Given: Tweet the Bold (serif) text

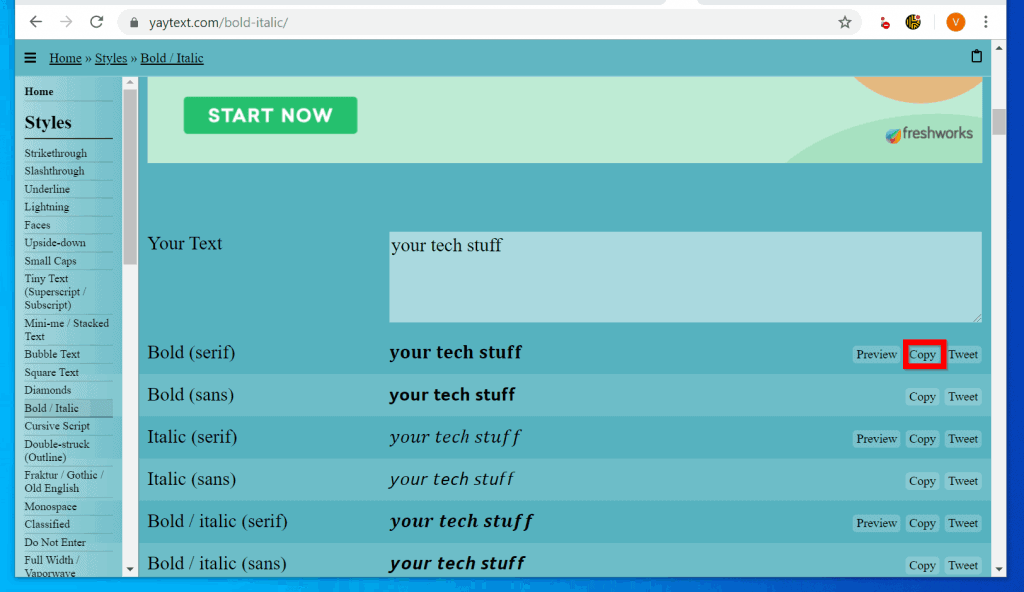Looking at the screenshot, I should (x=963, y=354).
